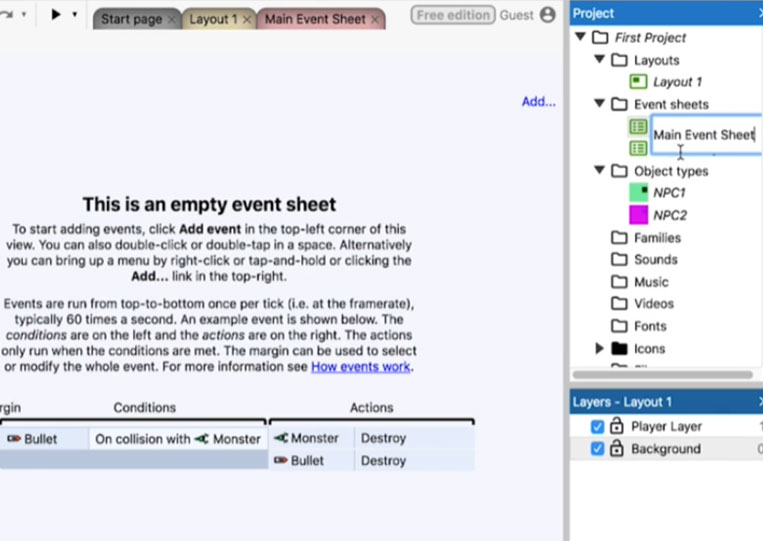The width and height of the screenshot is (763, 541).
Task: Select the Sounds folder icon
Action: pos(619,259)
